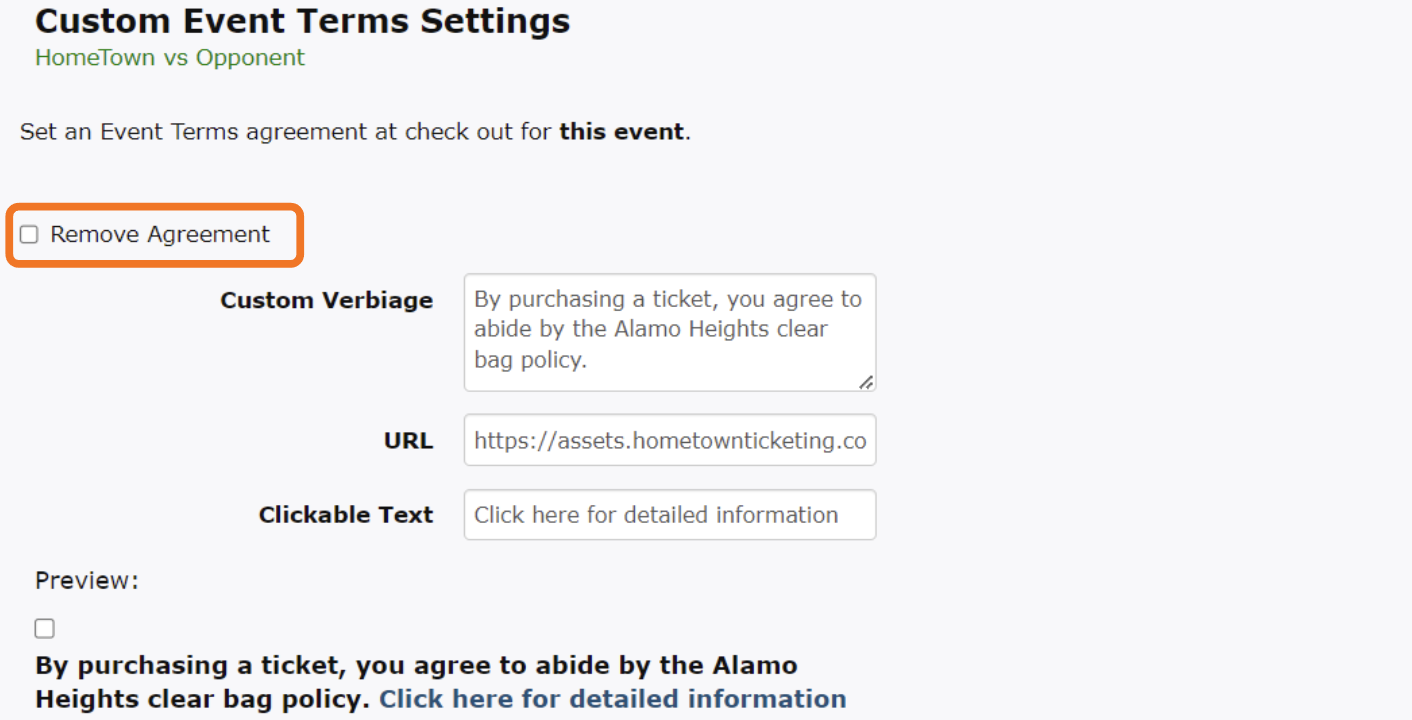This screenshot has height=720, width=1412.
Task: Click the Clickable Text input box
Action: pyautogui.click(x=669, y=515)
